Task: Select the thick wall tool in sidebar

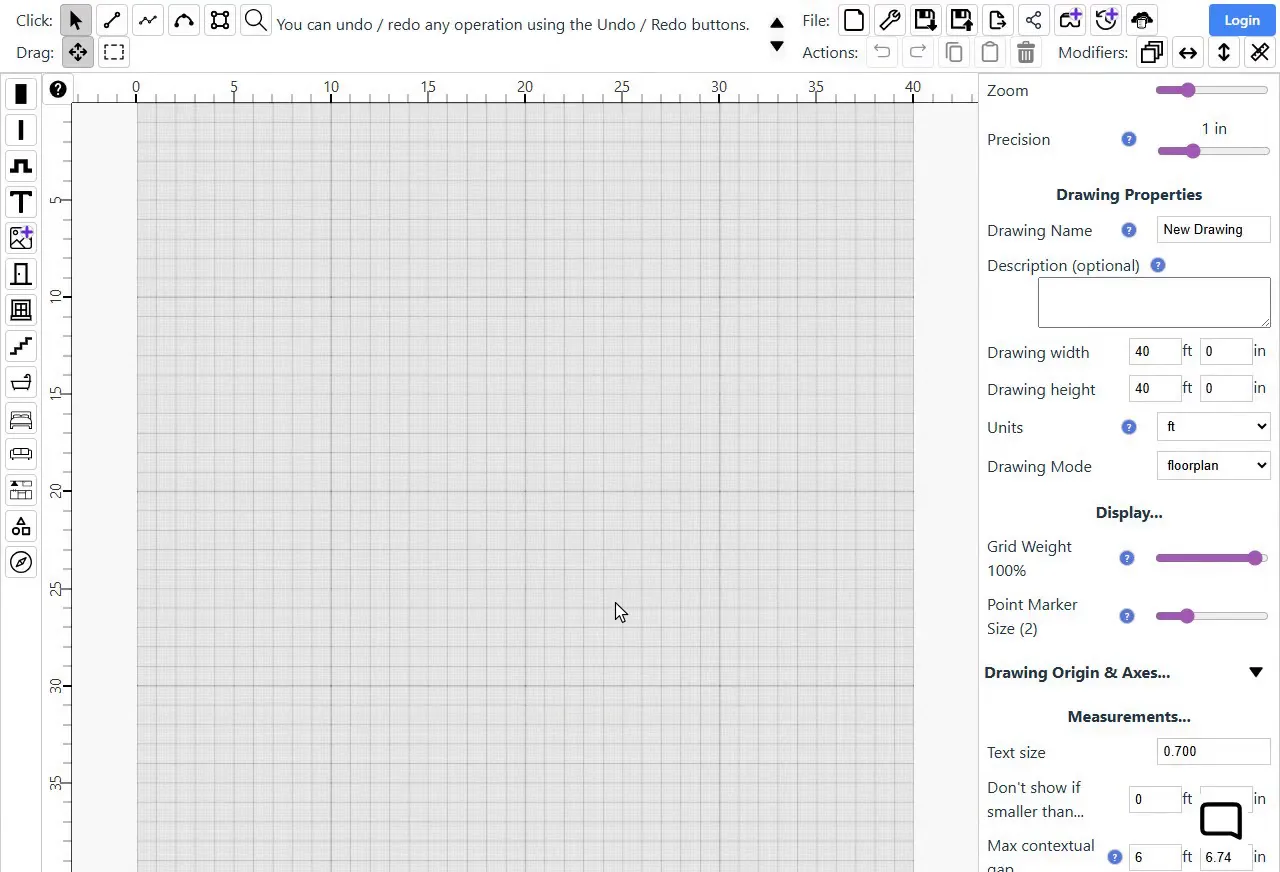Action: pyautogui.click(x=21, y=94)
